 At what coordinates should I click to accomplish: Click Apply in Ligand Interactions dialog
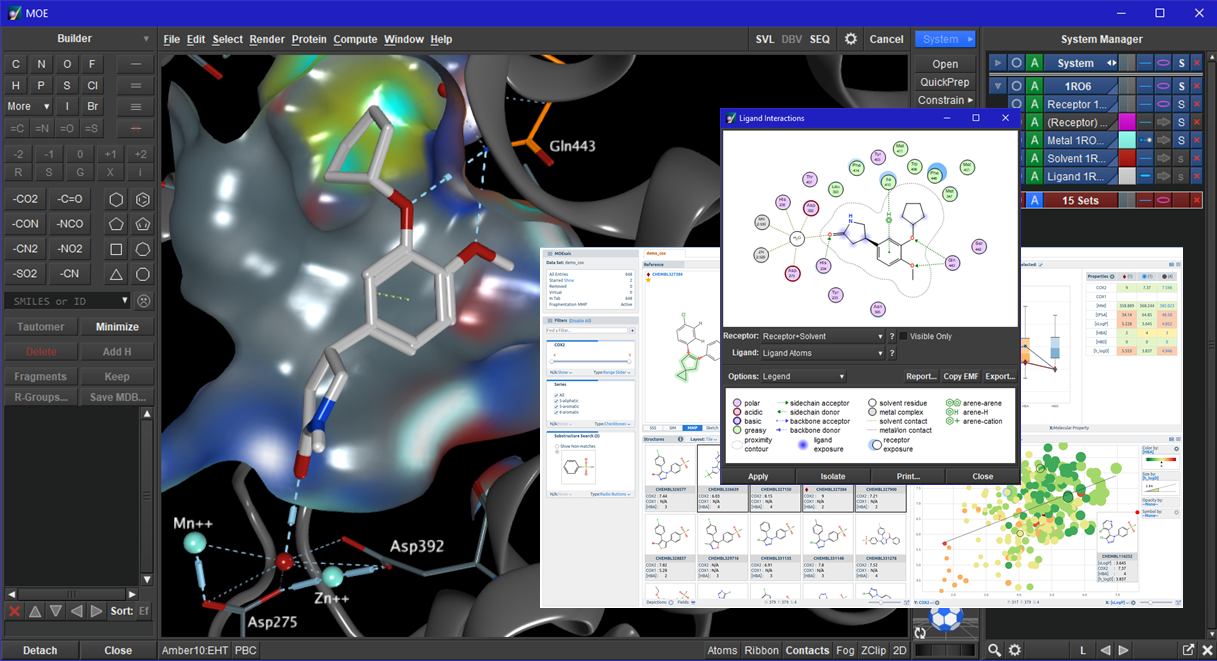[758, 476]
